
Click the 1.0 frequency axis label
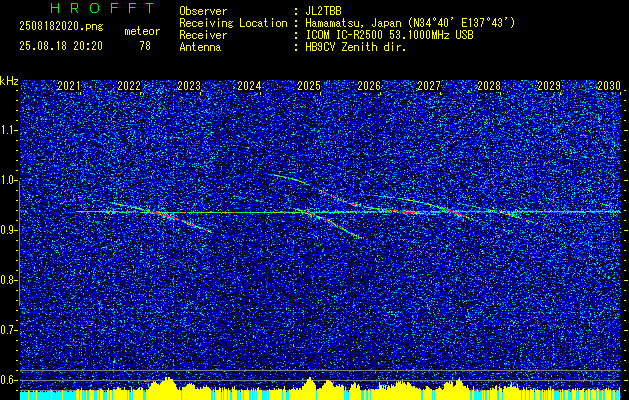click(x=9, y=181)
